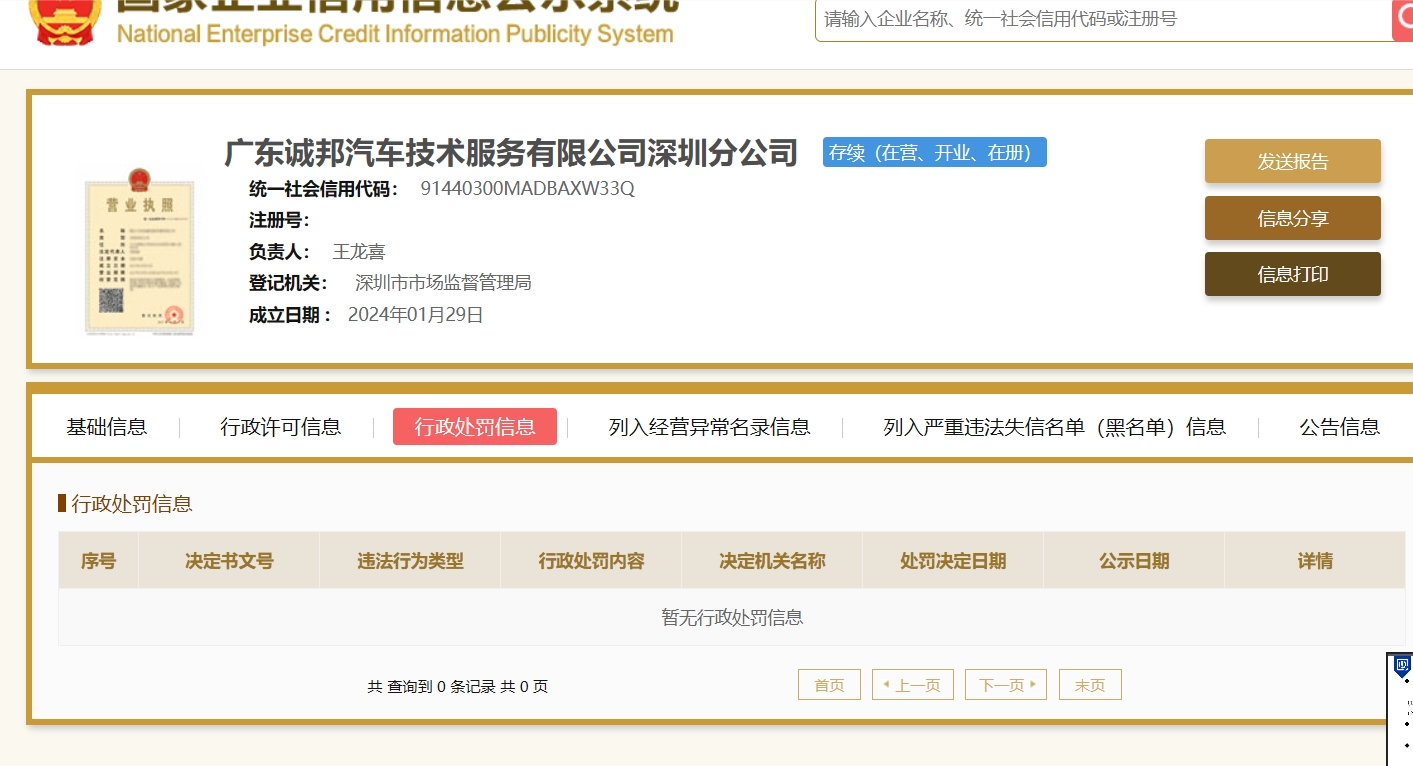Click the 存续(在营、开业、在册) status badge

tap(935, 152)
